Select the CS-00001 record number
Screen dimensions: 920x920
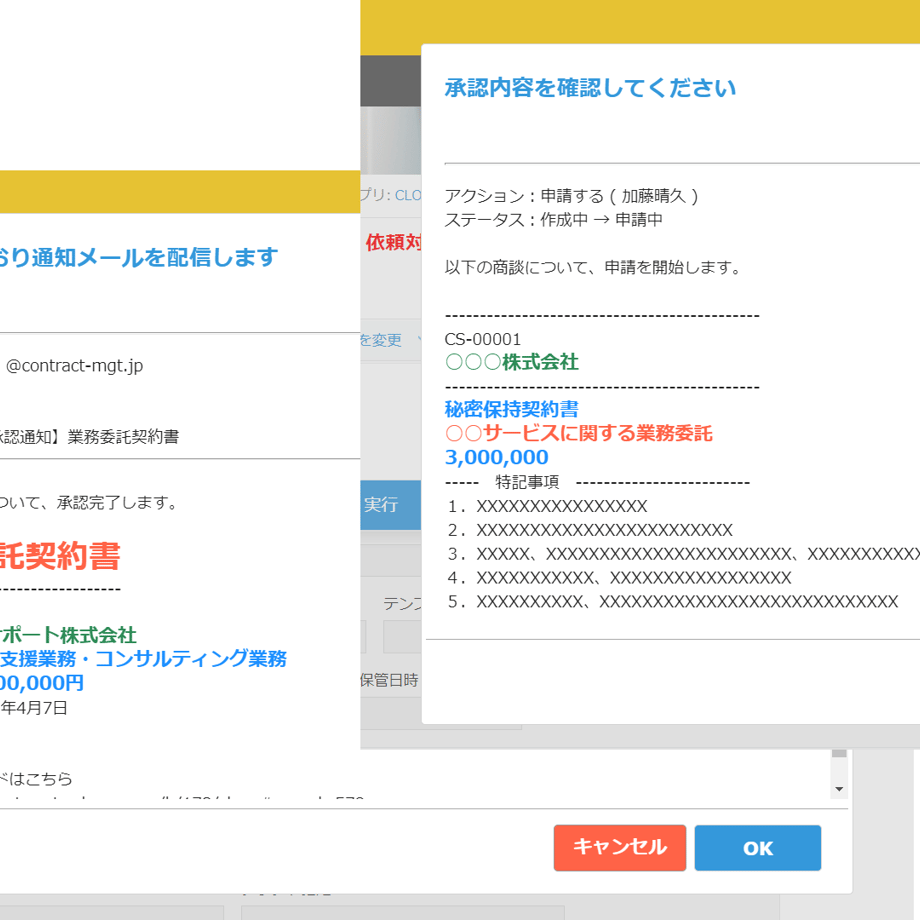[x=482, y=339]
